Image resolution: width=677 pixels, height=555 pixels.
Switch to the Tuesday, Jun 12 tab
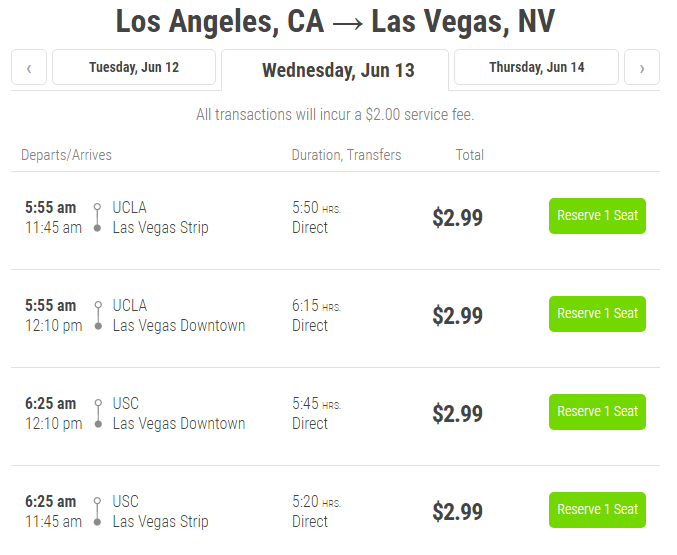tap(134, 68)
